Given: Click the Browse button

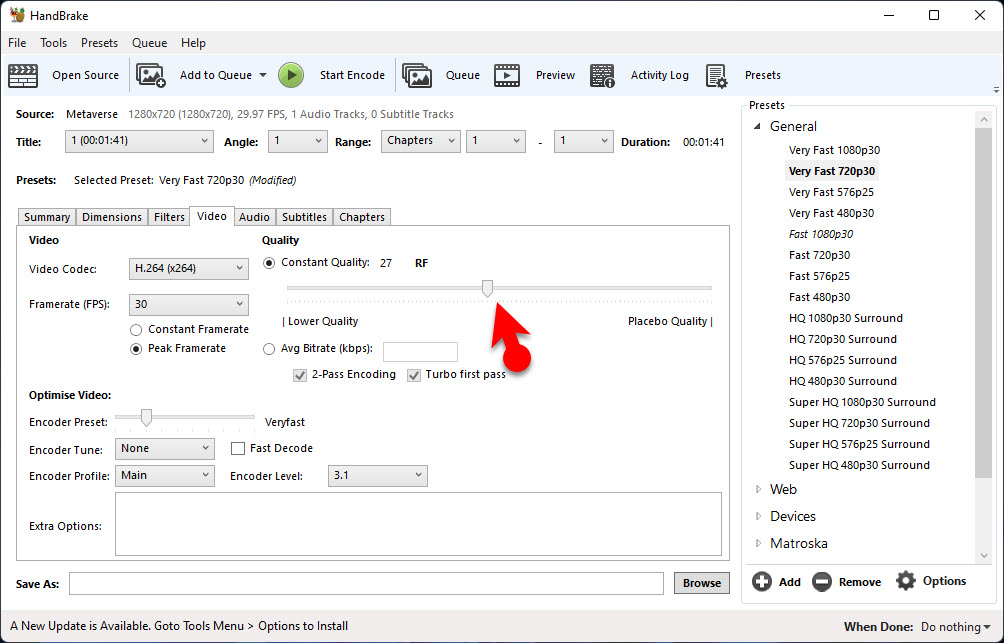Looking at the screenshot, I should pos(702,583).
